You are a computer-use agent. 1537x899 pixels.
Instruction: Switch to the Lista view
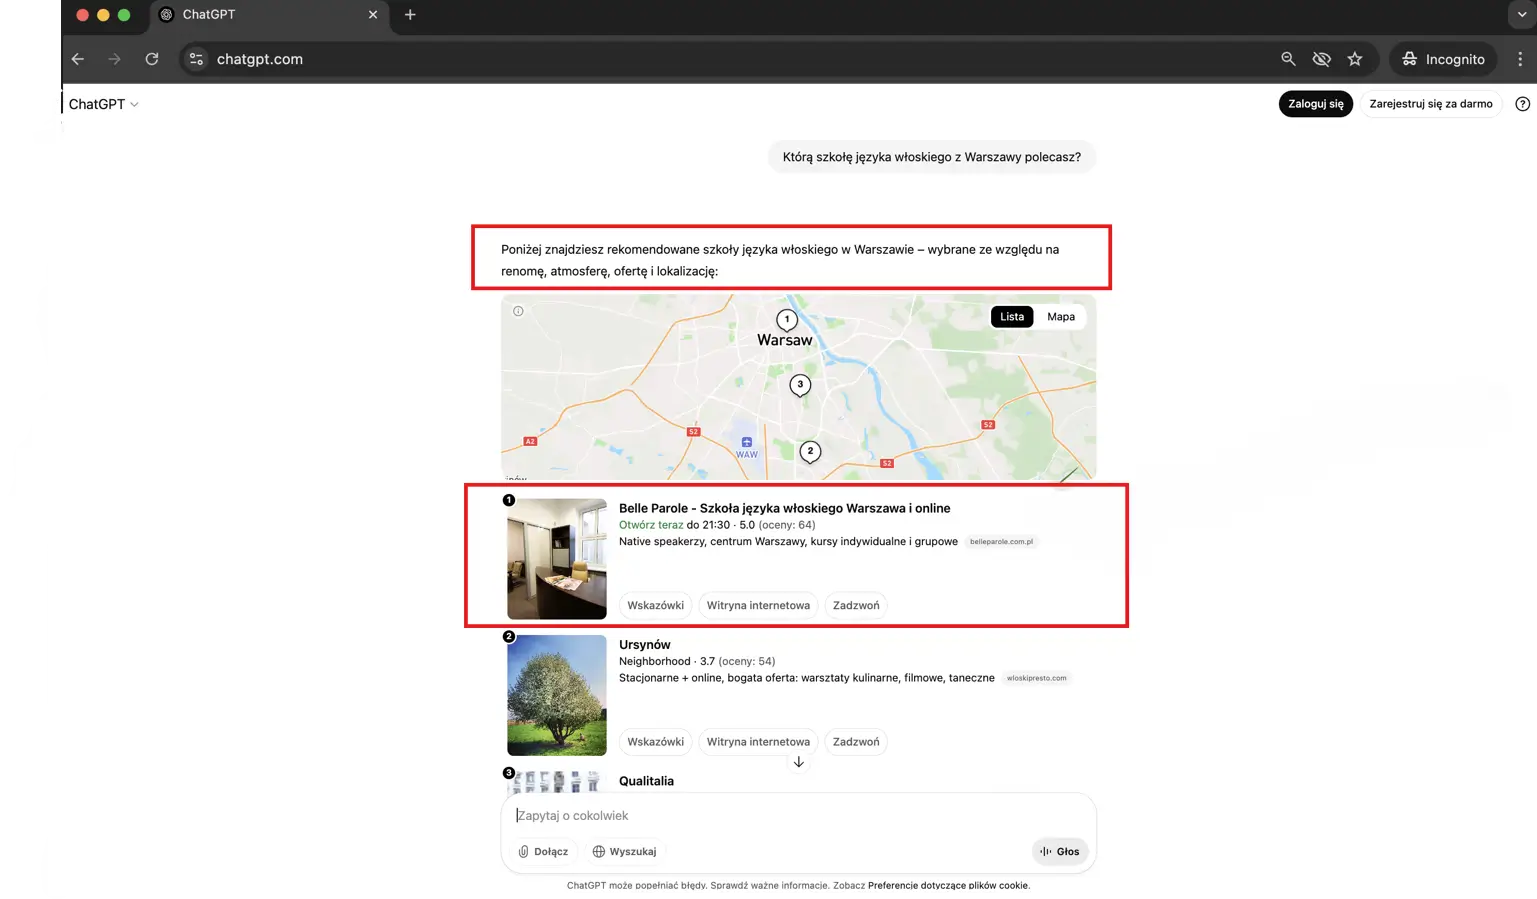pos(1012,317)
